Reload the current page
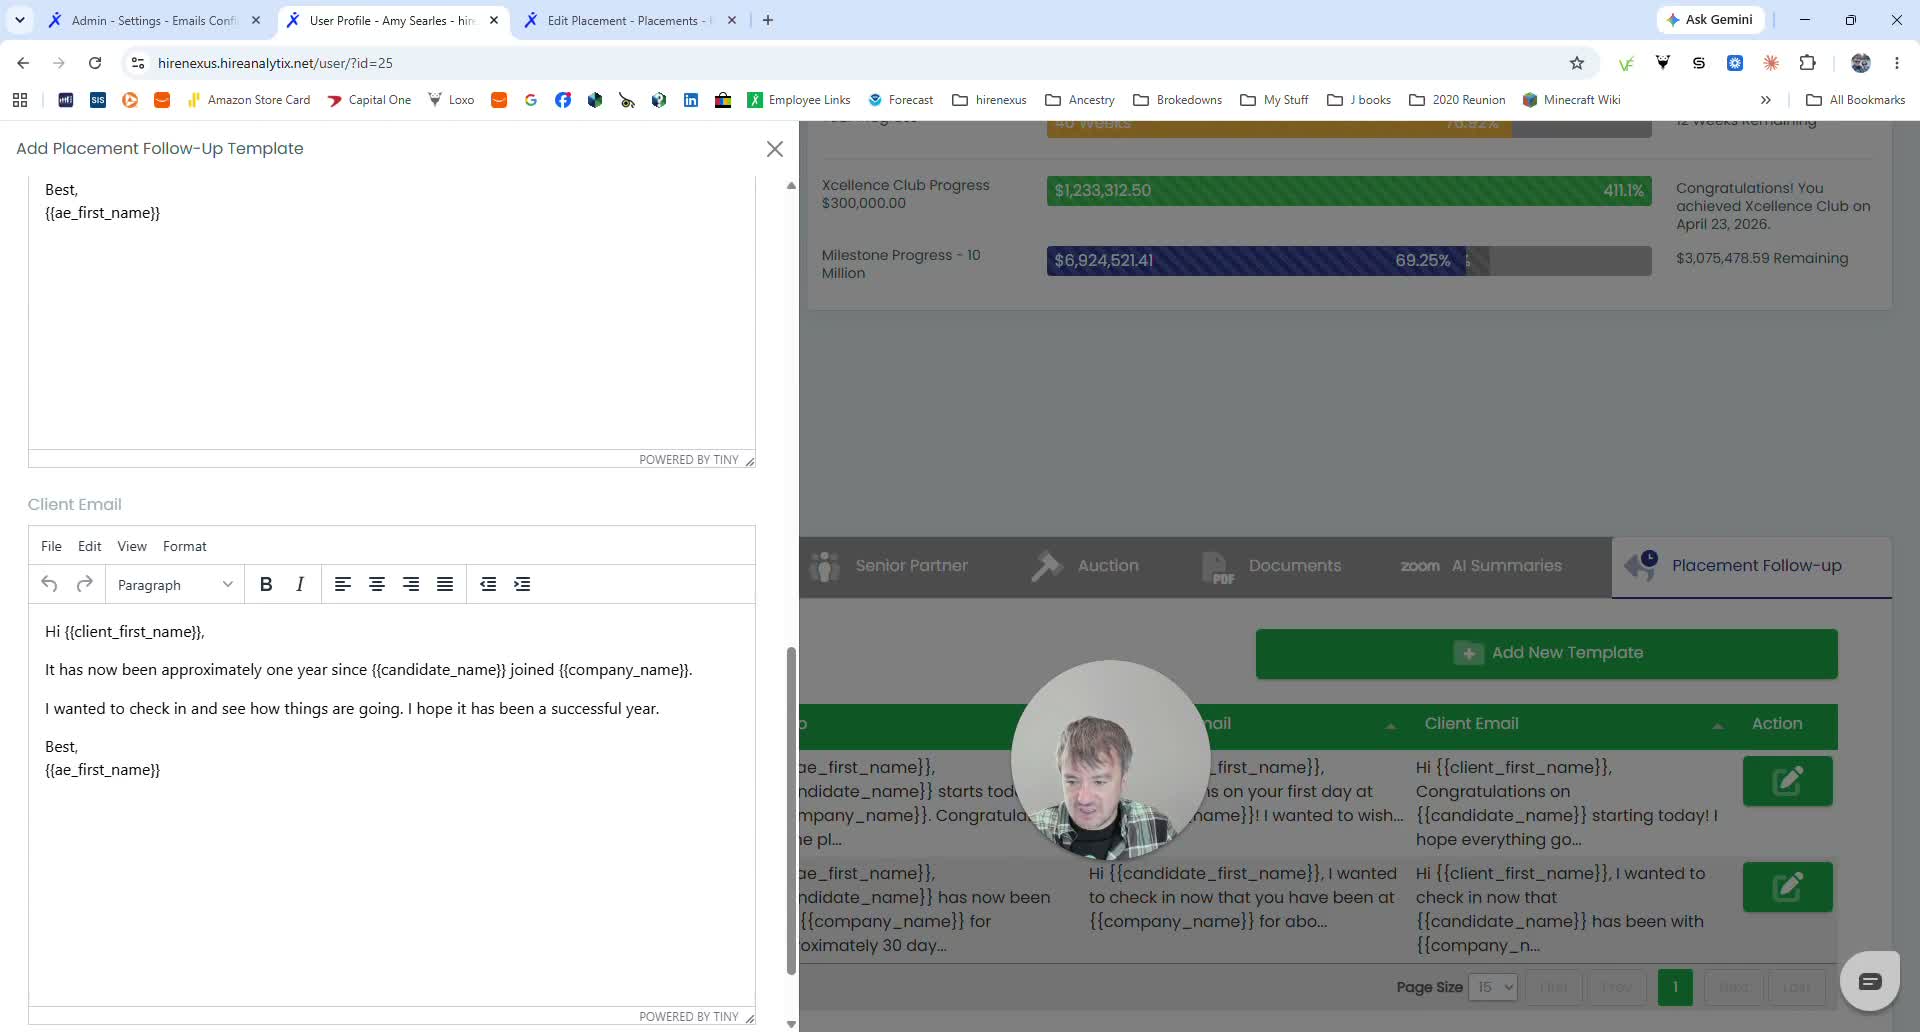1920x1032 pixels. click(95, 63)
